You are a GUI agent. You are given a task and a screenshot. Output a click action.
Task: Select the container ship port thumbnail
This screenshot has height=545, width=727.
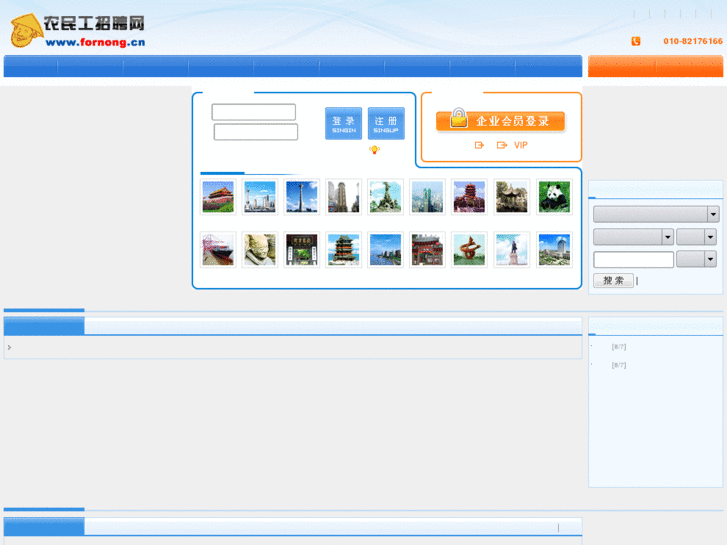coord(218,250)
